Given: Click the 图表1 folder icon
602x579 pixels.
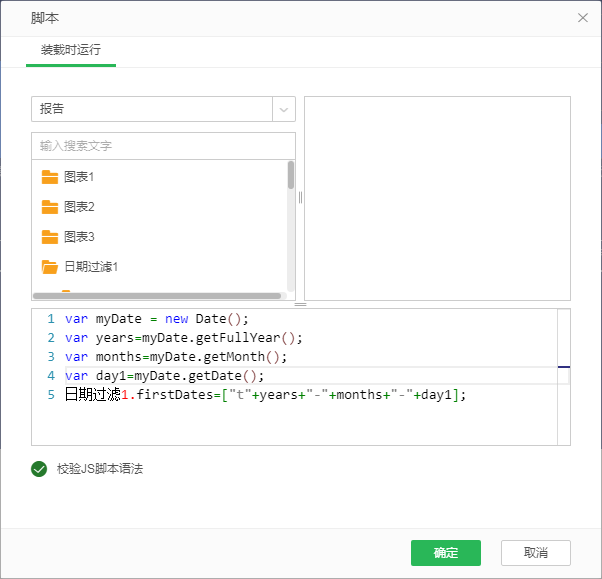Looking at the screenshot, I should [50, 177].
